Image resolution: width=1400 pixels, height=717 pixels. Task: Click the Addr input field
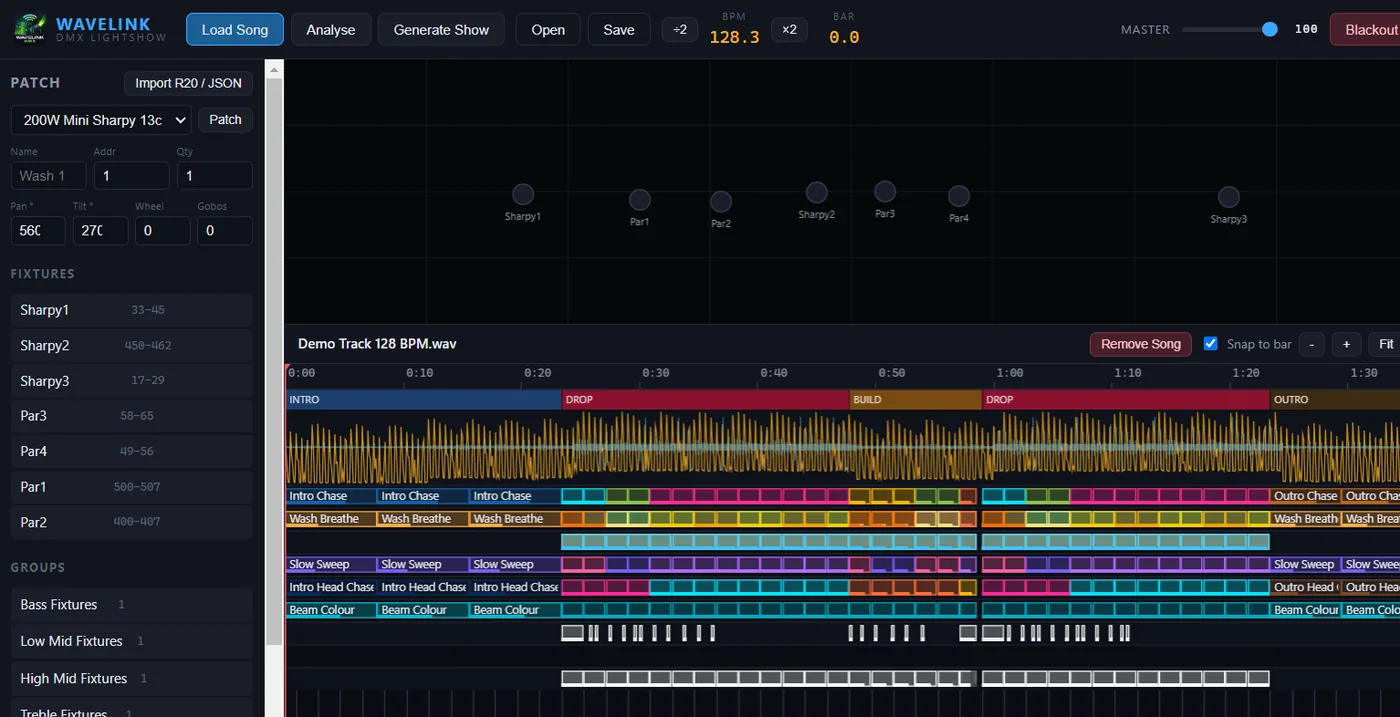(x=132, y=176)
